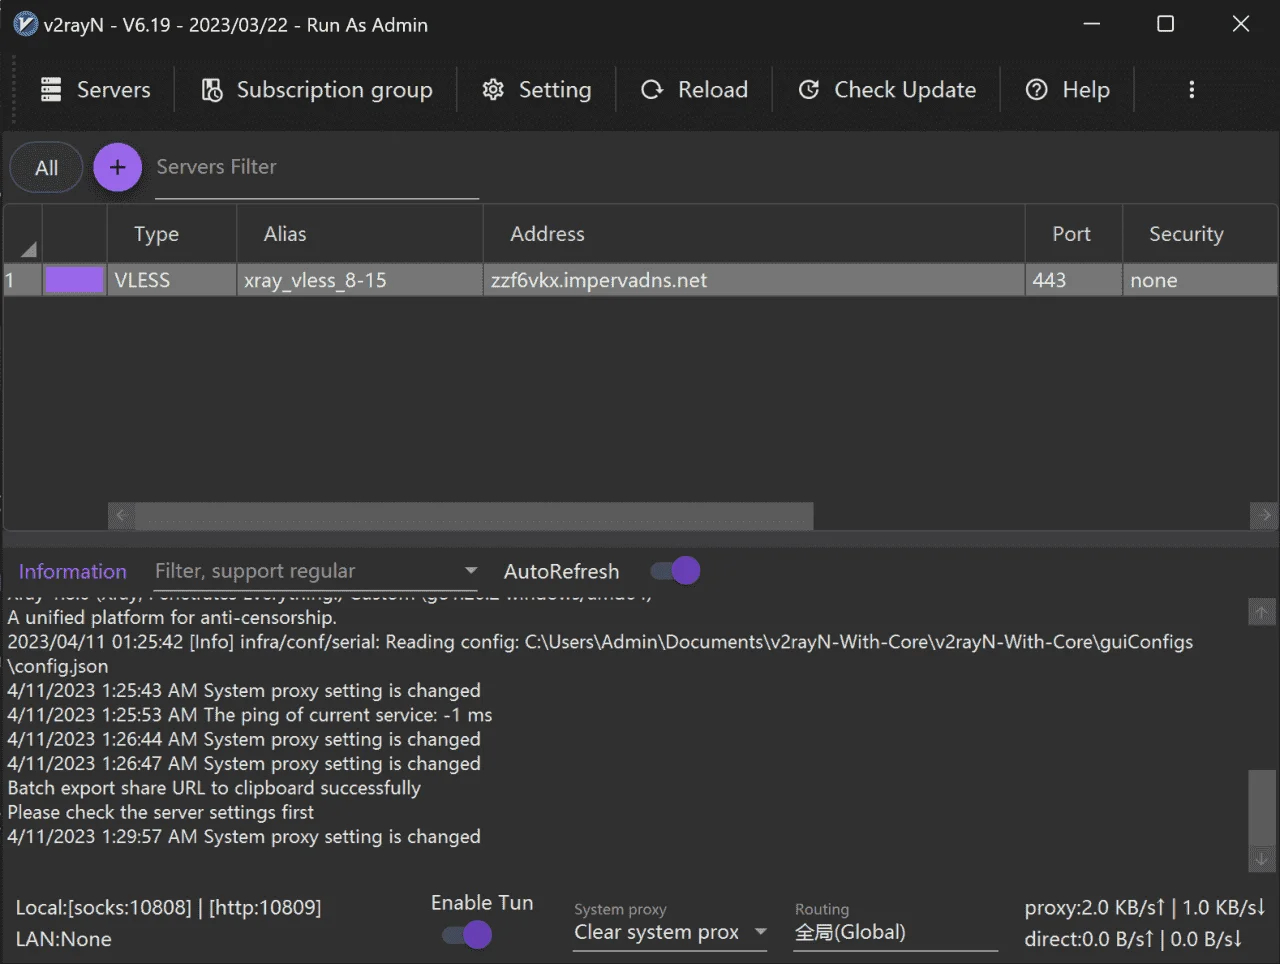Click the direct speed 0.0 B/s readout

tap(1133, 940)
